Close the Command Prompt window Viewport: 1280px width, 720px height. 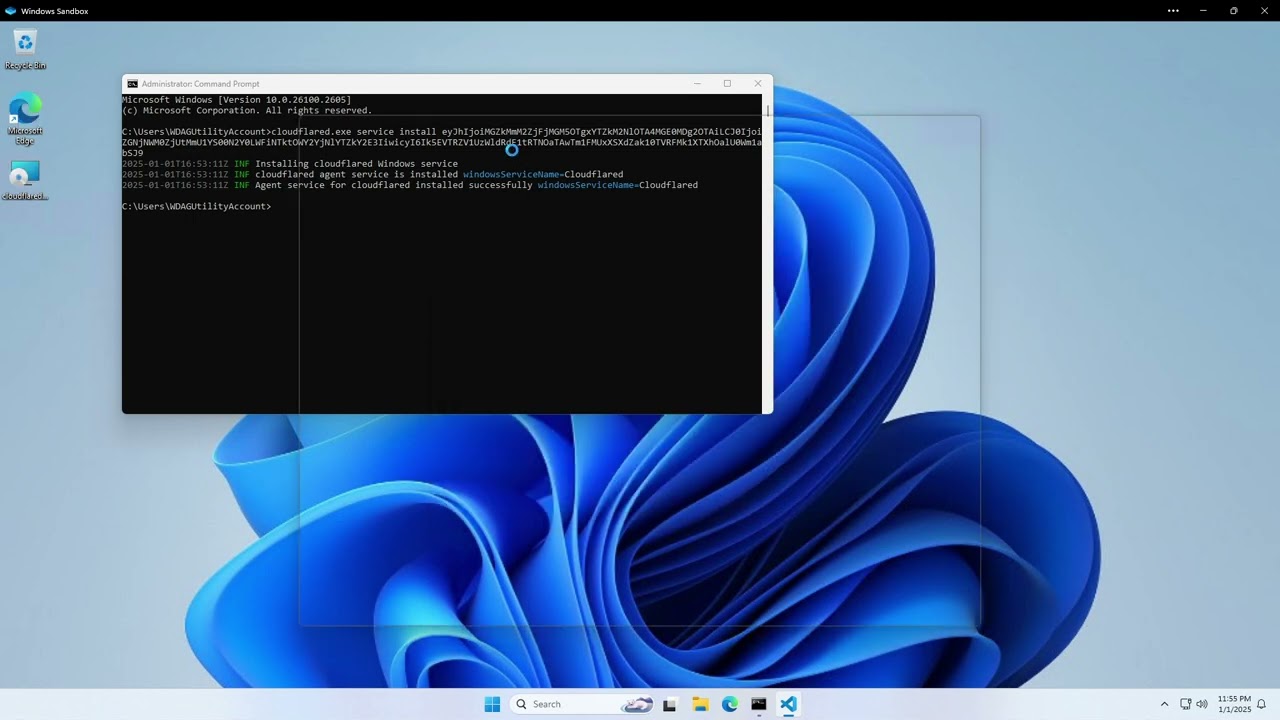pos(757,84)
